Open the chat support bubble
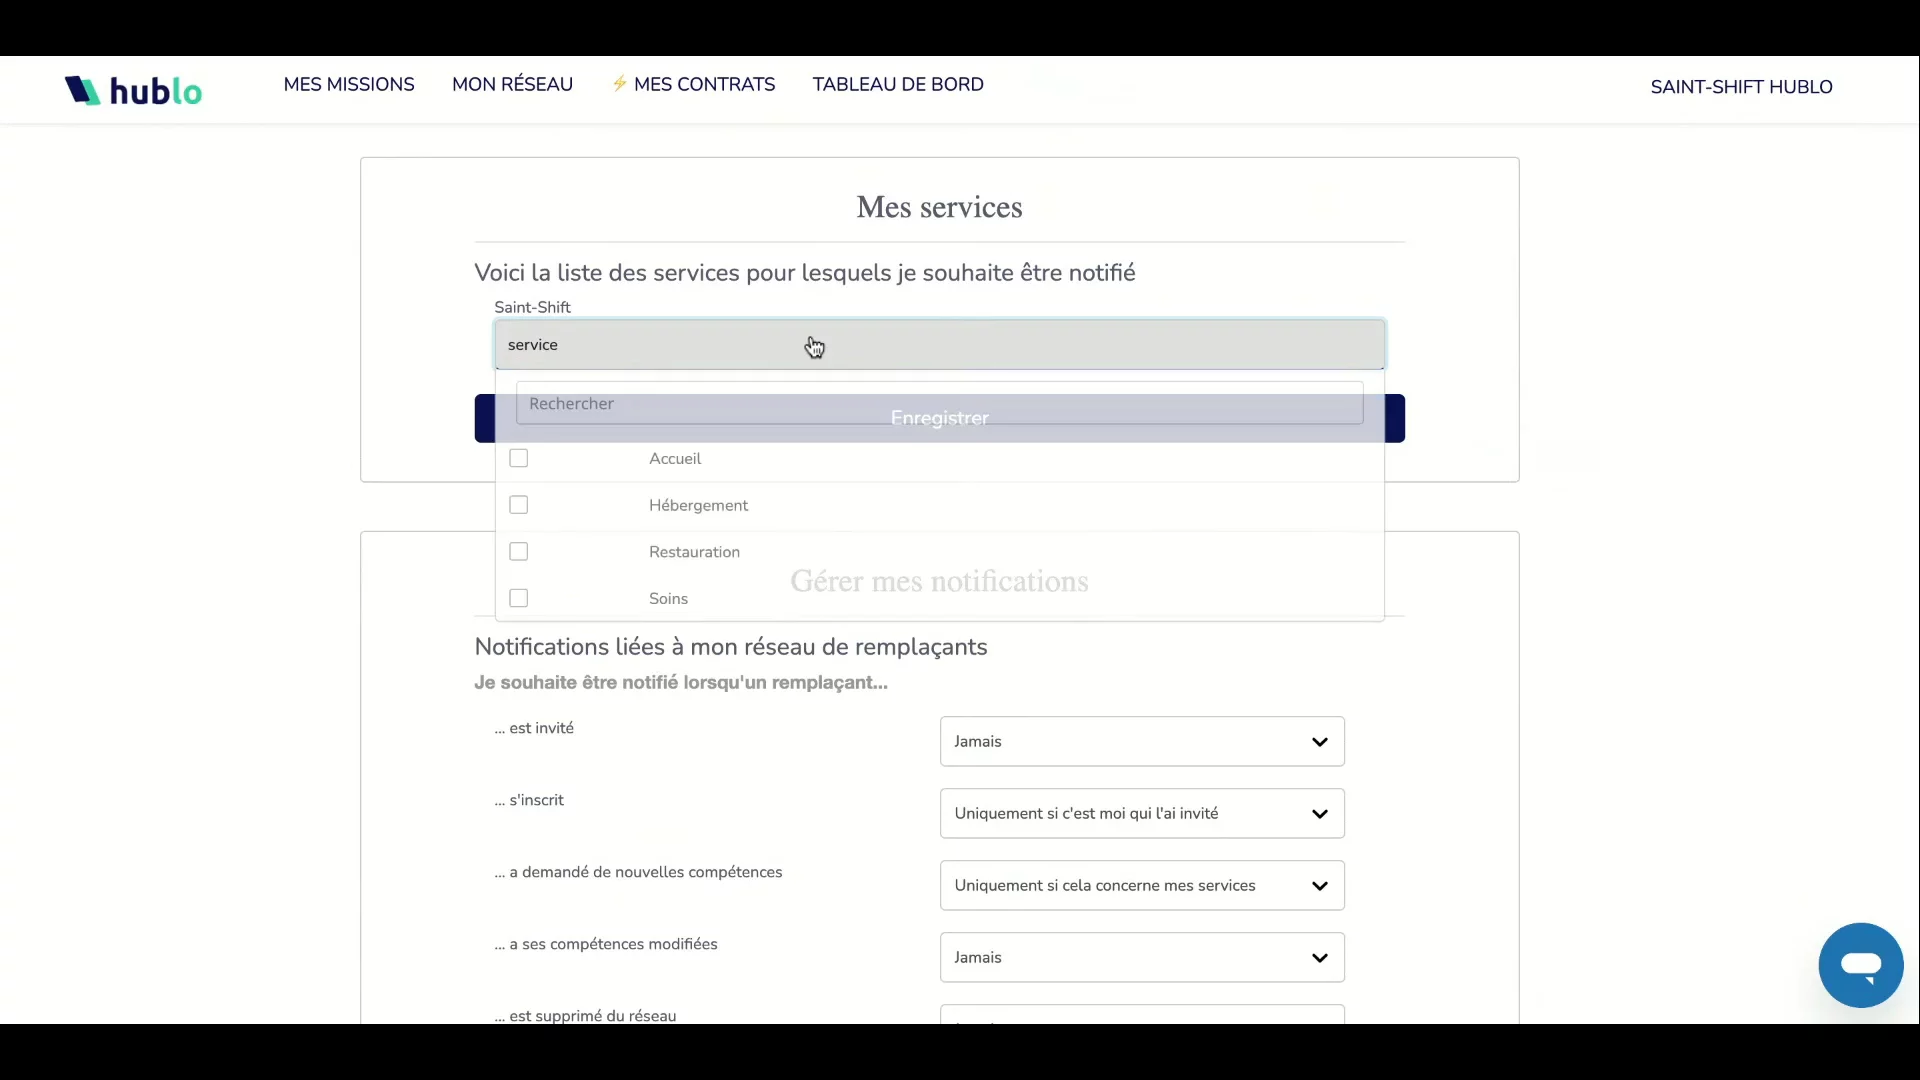The height and width of the screenshot is (1080, 1920). 1860,965
